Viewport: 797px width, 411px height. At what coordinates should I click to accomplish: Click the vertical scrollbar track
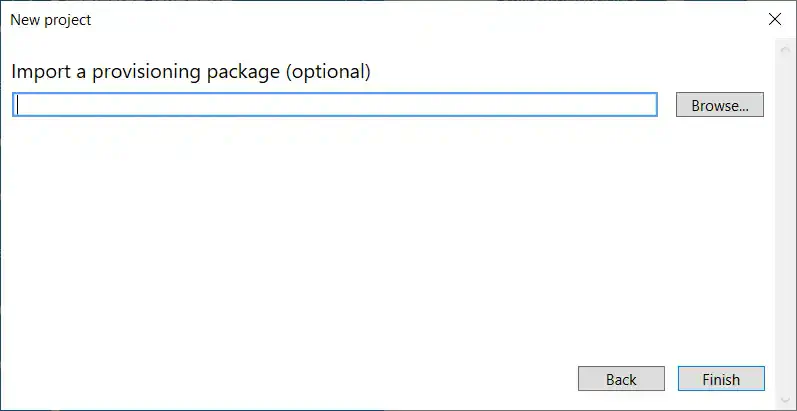pyautogui.click(x=784, y=220)
